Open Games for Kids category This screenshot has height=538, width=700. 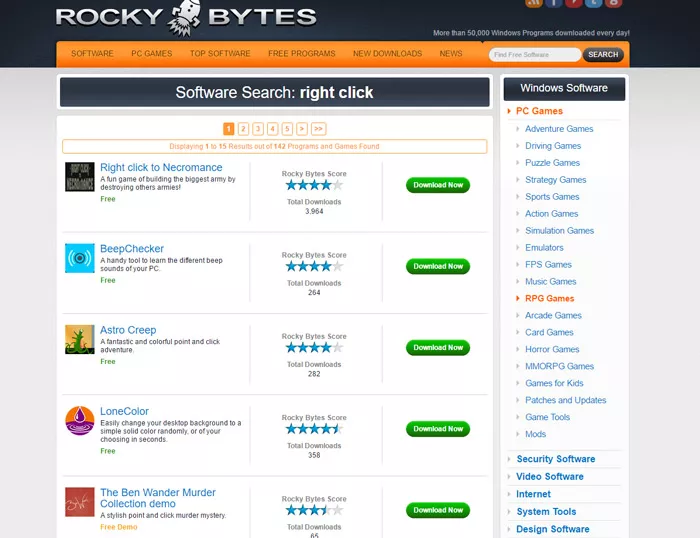click(x=554, y=383)
